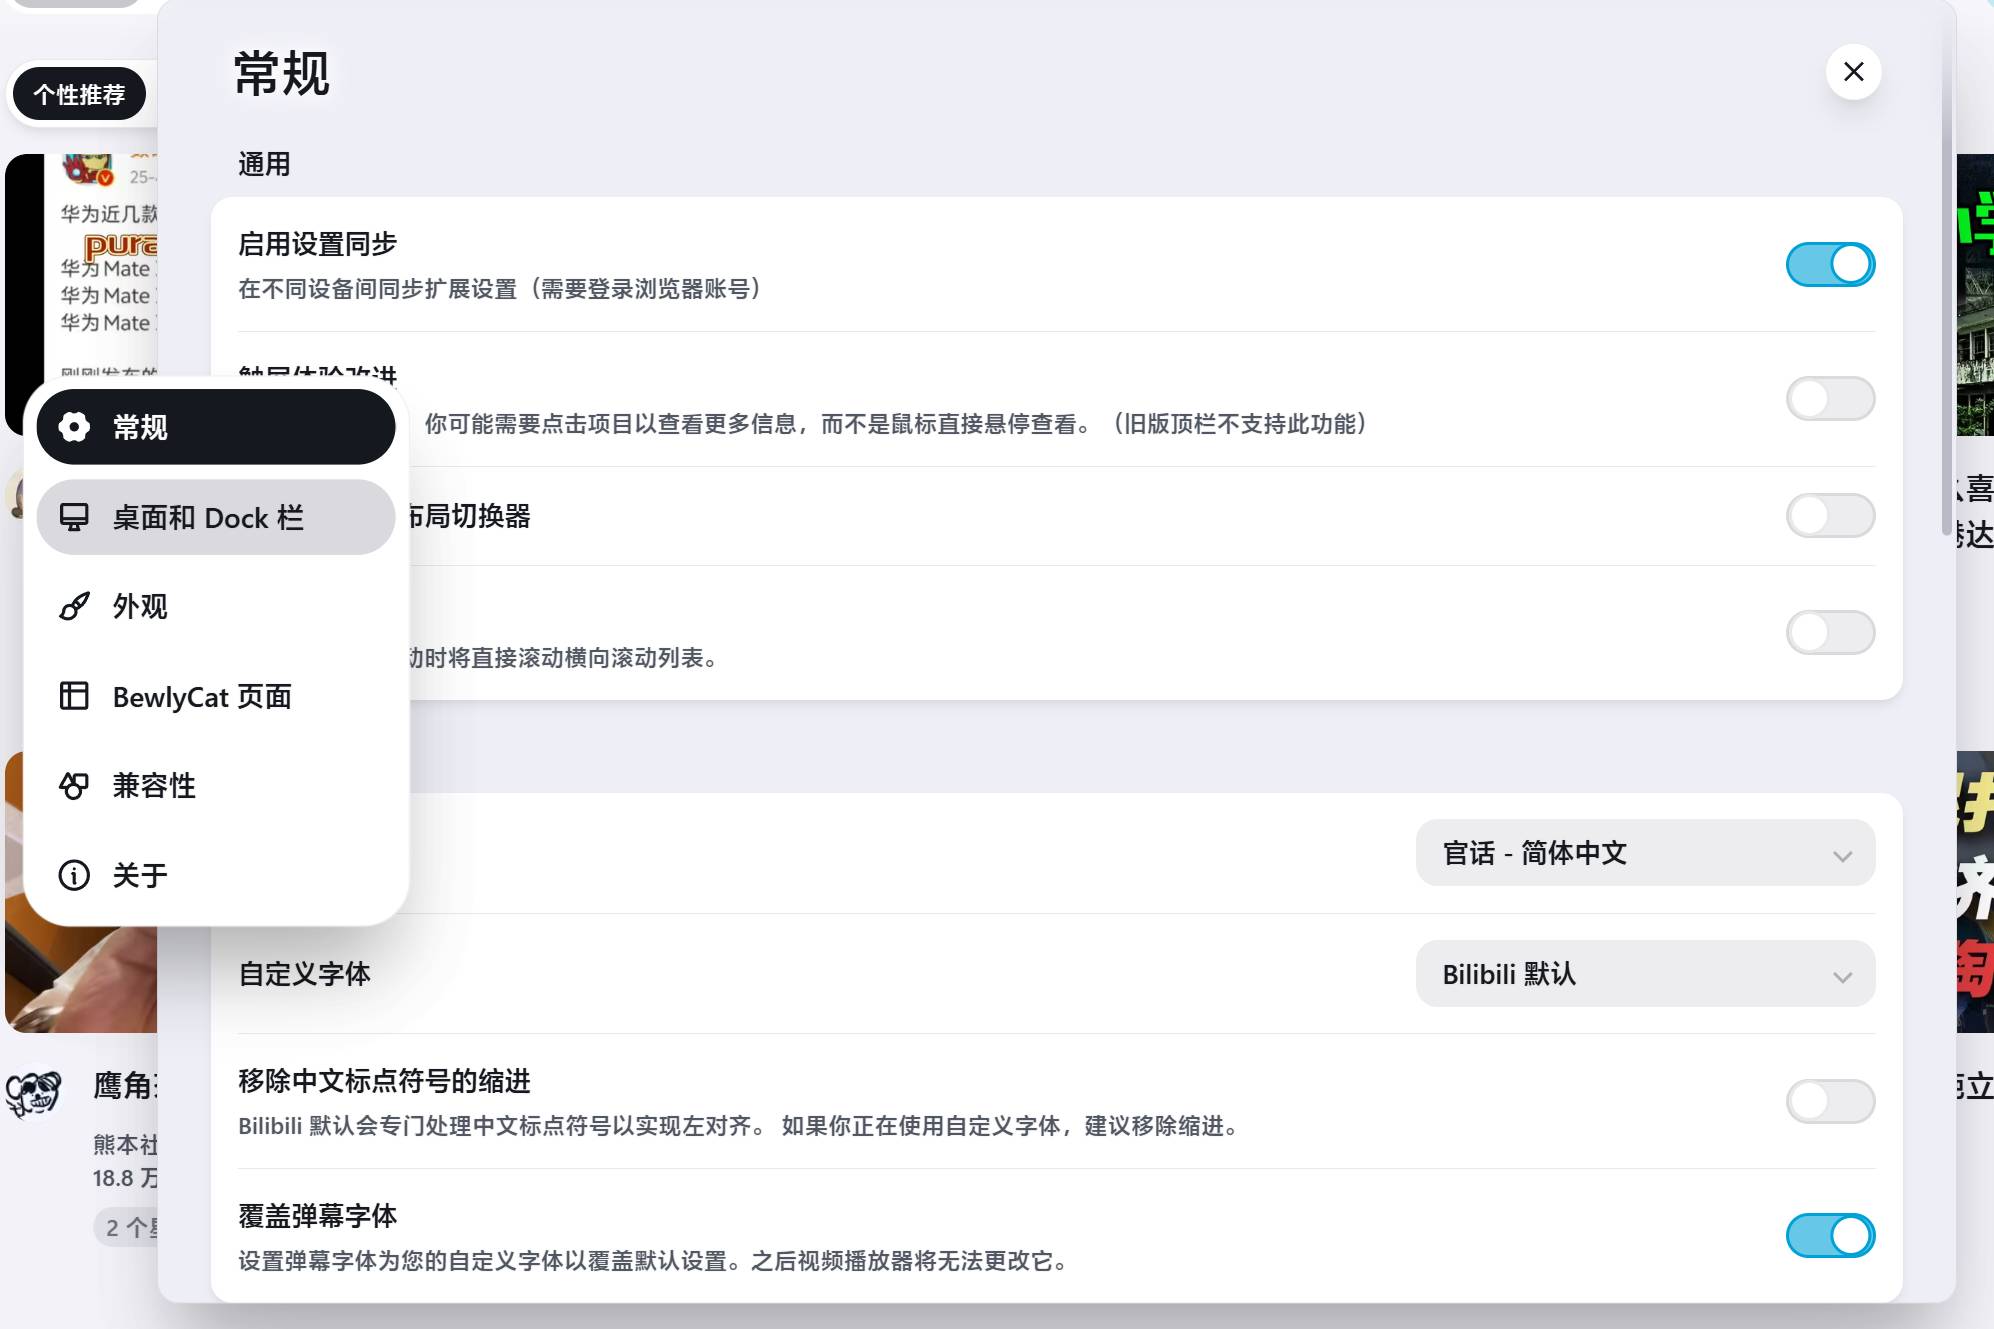Screen dimensions: 1994x1329
Task: Open the 鹰角 video uploader avatar
Action: [33, 1092]
